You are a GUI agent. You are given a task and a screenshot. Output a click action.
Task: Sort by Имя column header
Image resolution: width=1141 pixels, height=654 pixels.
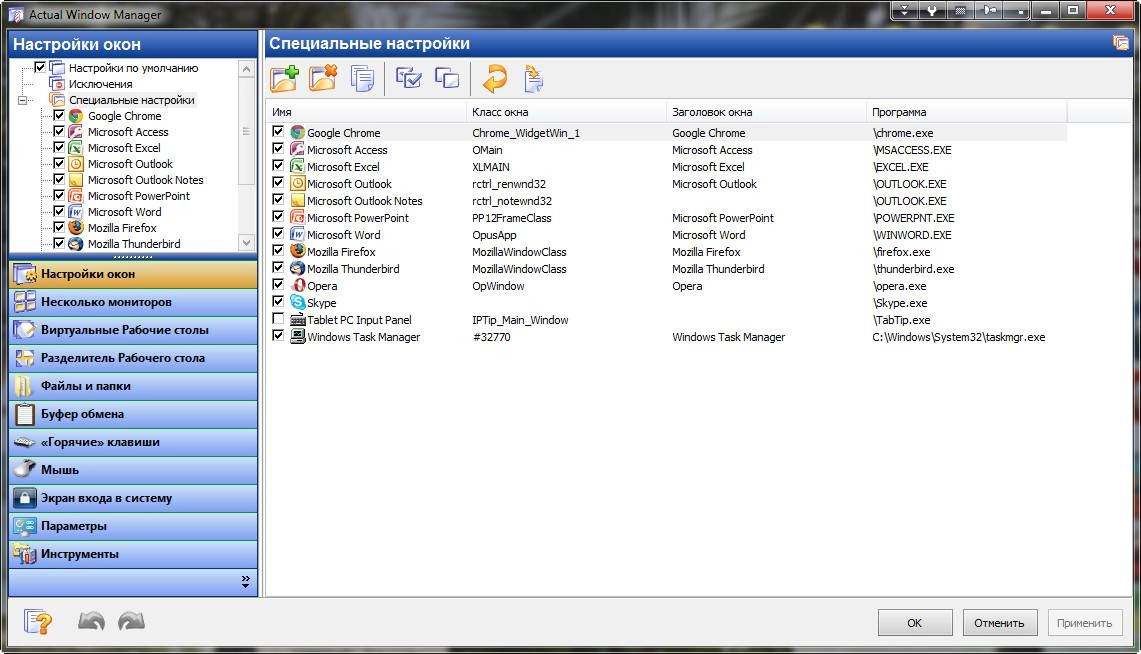click(366, 112)
